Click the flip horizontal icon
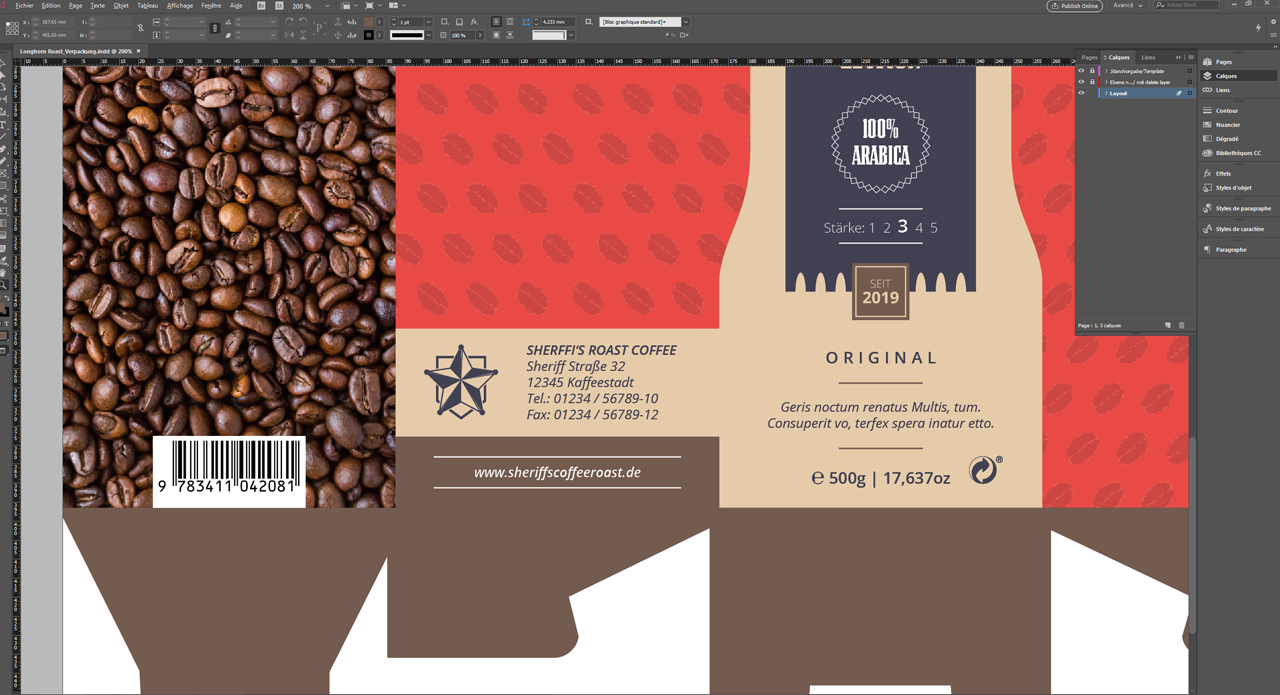 [x=289, y=35]
